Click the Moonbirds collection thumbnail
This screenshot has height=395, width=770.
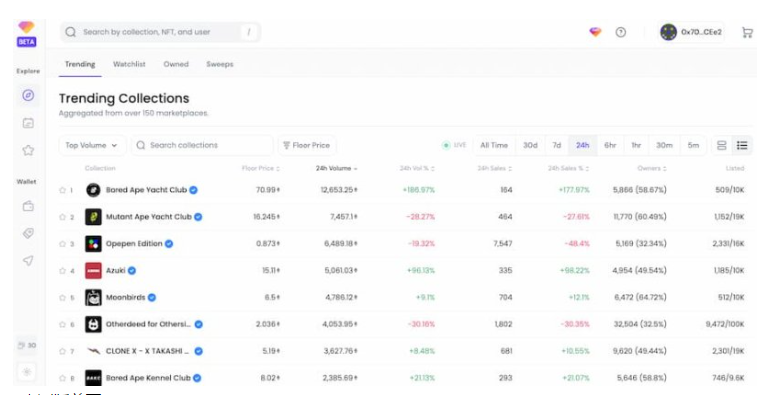pos(93,298)
